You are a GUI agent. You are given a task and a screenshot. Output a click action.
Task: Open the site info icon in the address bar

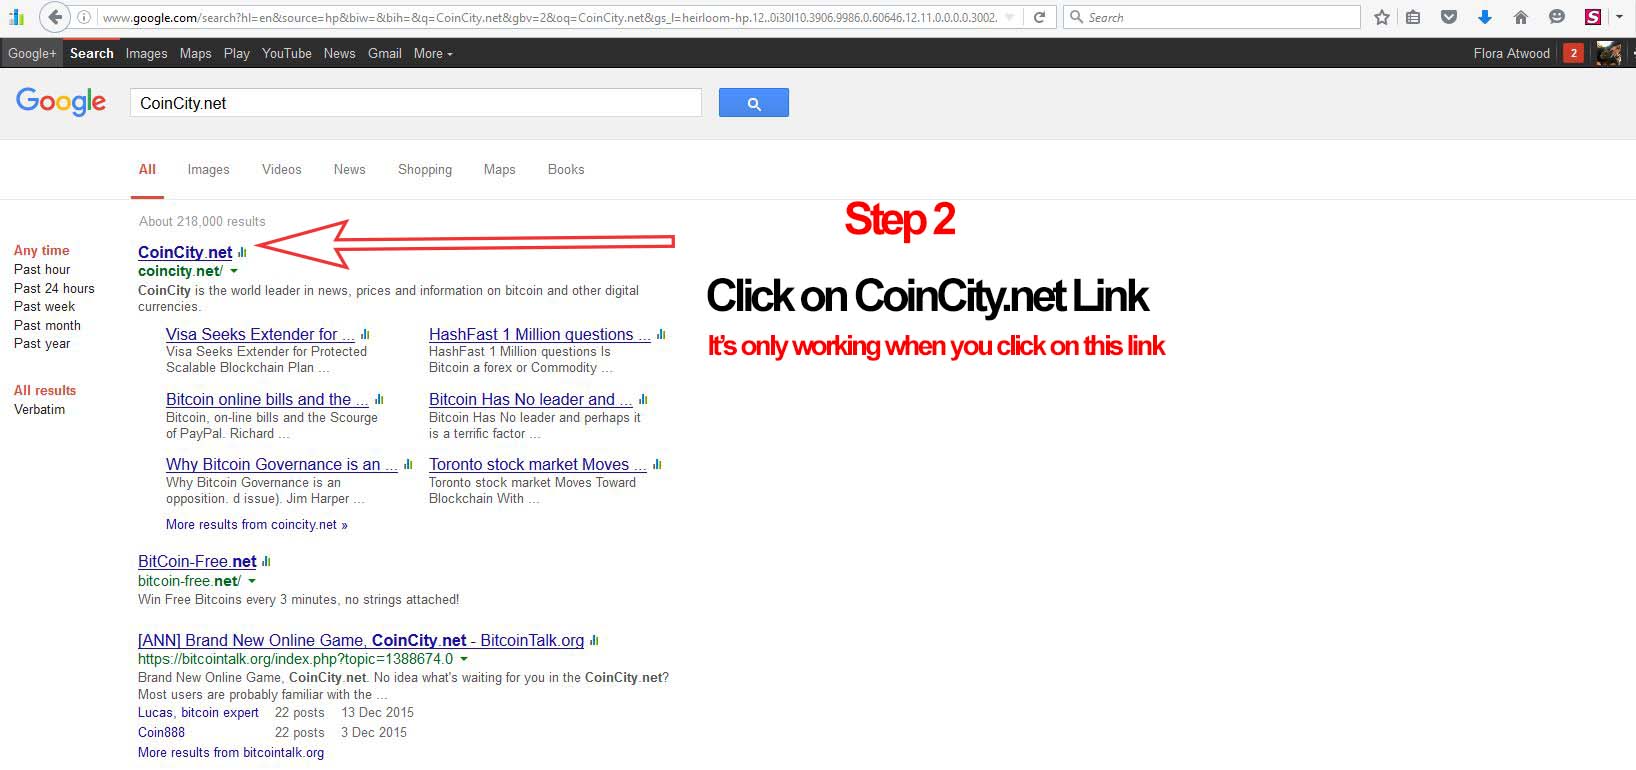[x=85, y=17]
